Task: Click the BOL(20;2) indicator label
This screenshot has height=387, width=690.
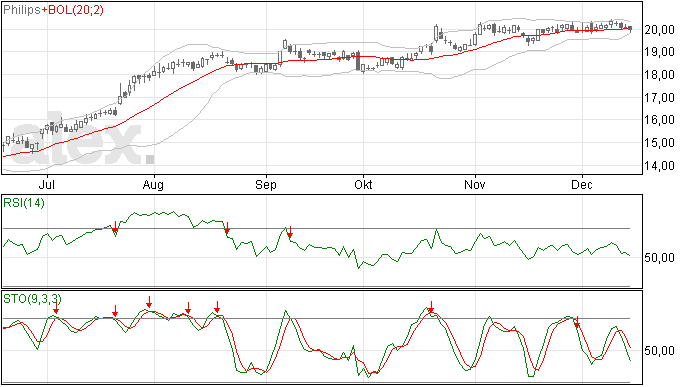Action: point(76,10)
